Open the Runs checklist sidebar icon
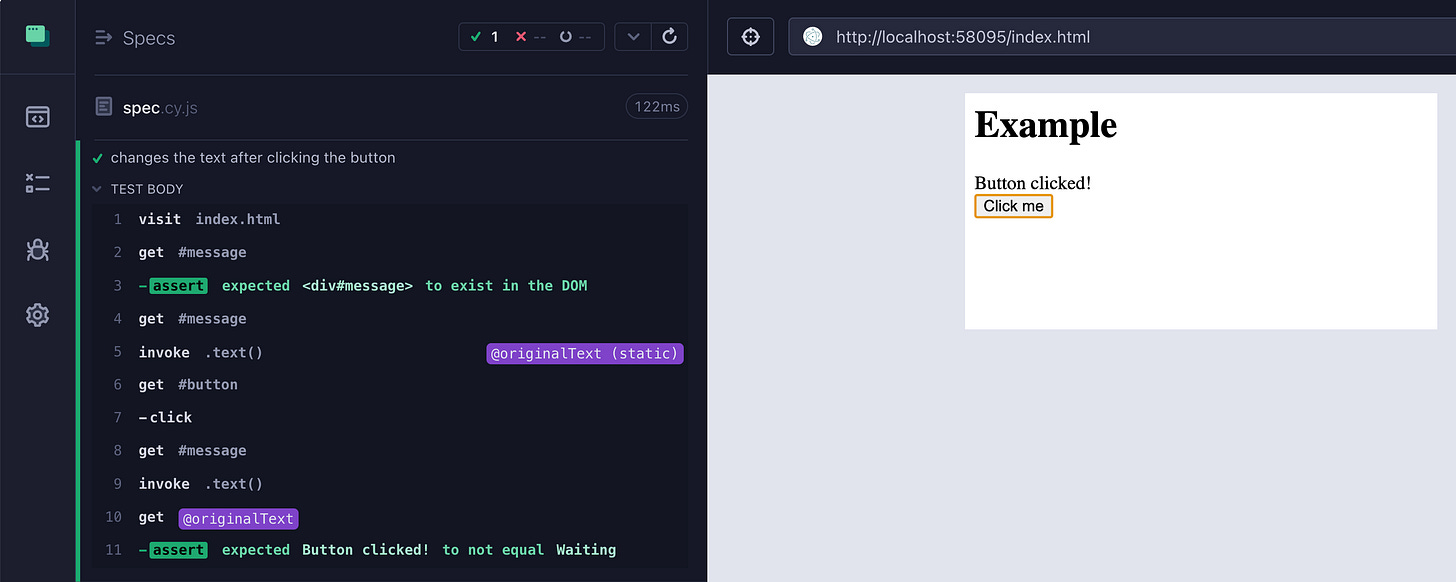Viewport: 1456px width, 582px height. click(37, 183)
